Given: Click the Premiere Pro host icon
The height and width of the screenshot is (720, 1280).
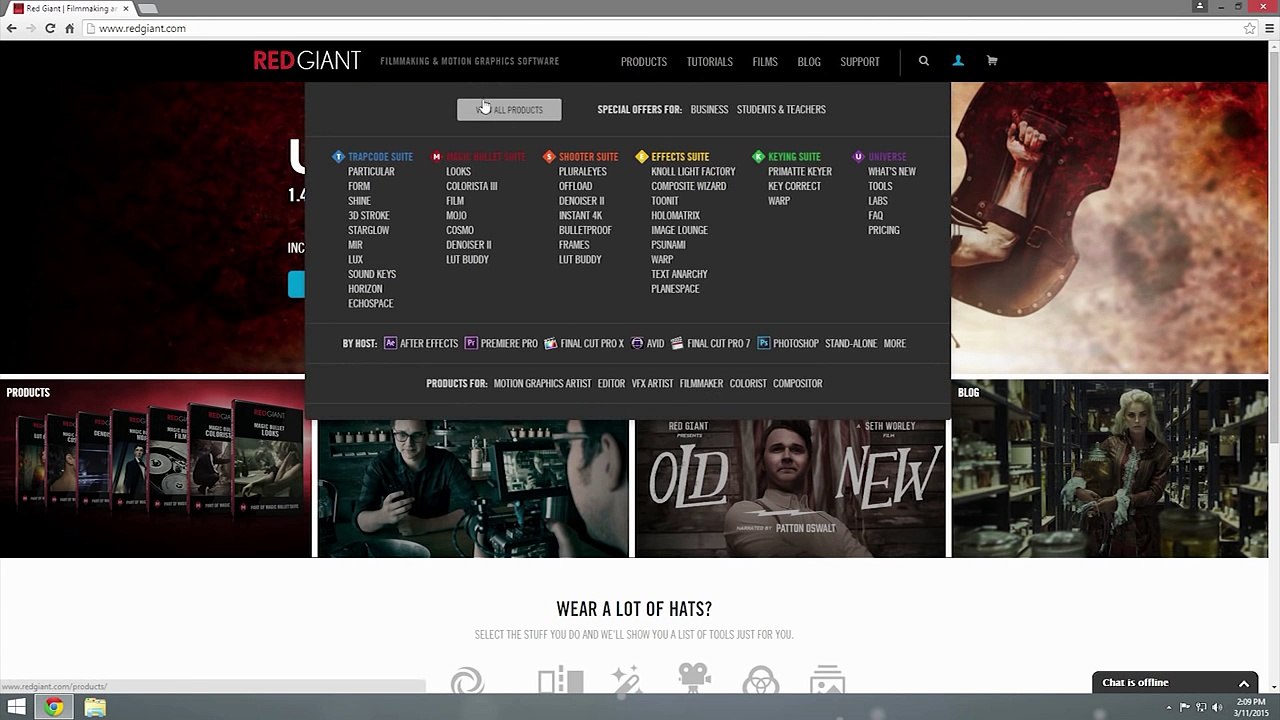Looking at the screenshot, I should 471,343.
